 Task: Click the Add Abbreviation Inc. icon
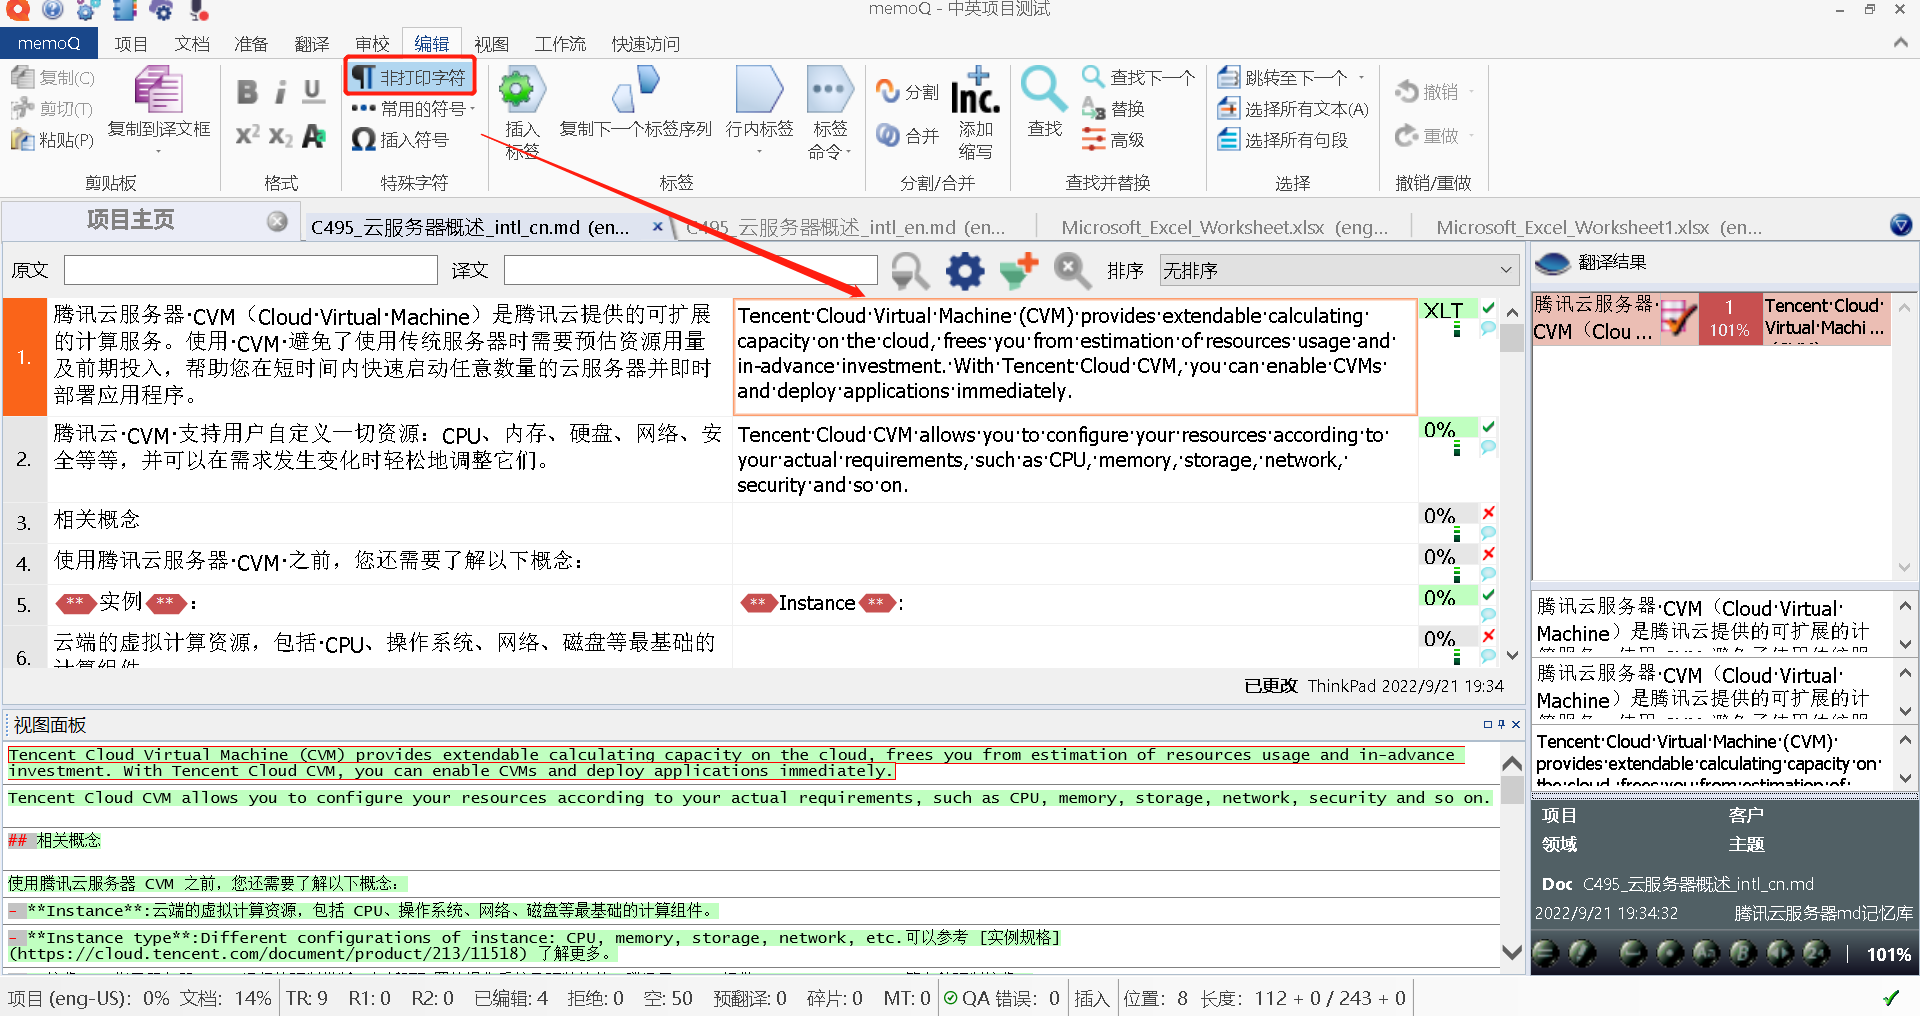975,92
